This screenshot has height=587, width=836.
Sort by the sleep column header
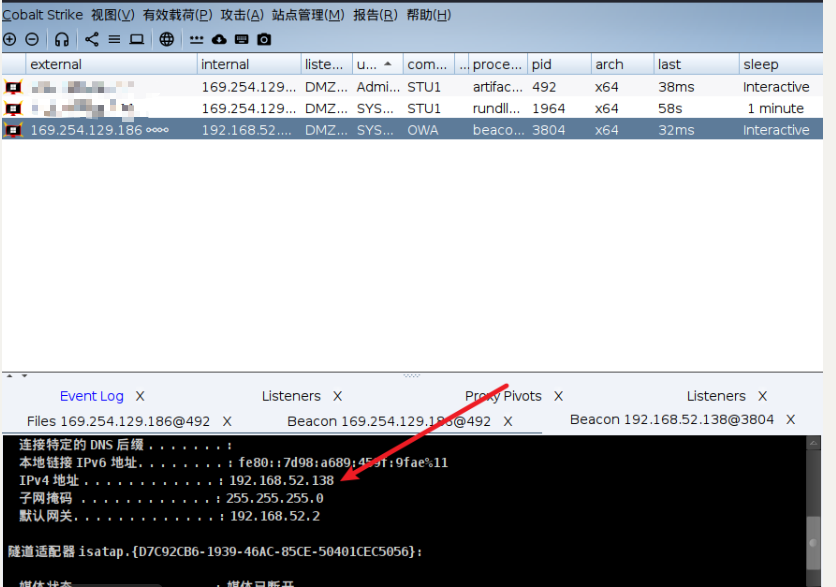pyautogui.click(x=781, y=65)
